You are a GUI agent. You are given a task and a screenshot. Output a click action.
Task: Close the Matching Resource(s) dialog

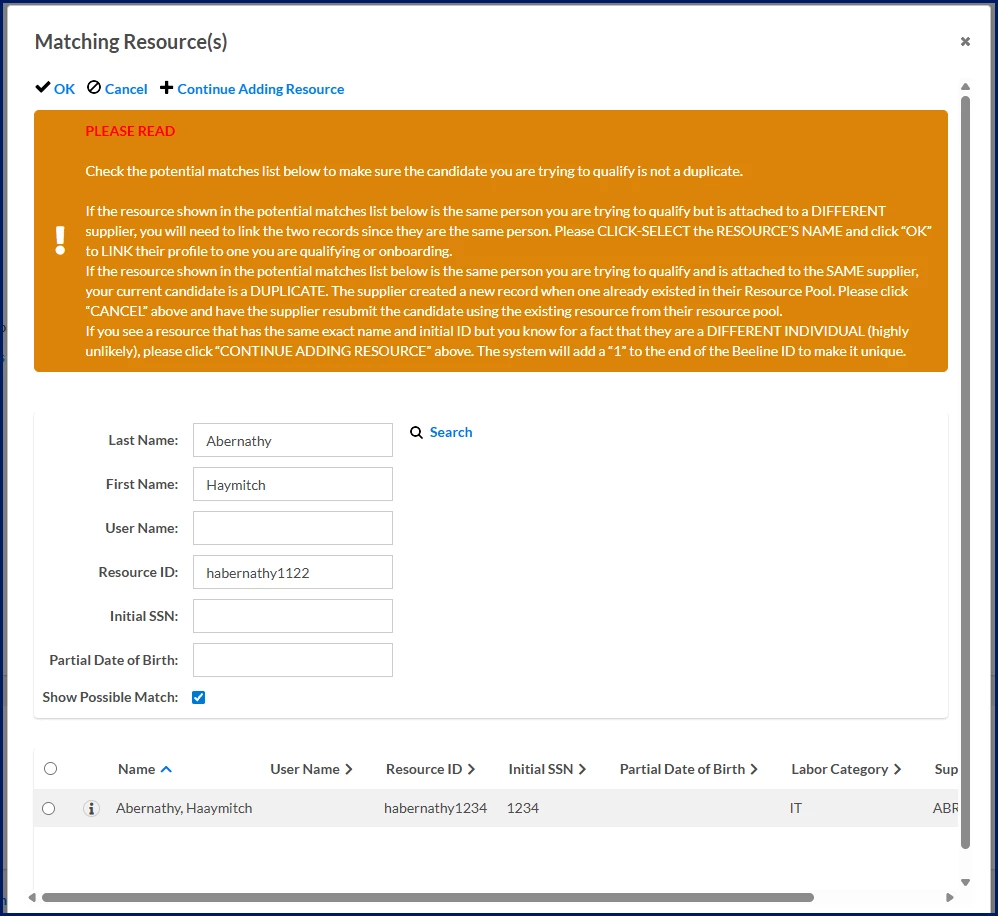[x=965, y=41]
